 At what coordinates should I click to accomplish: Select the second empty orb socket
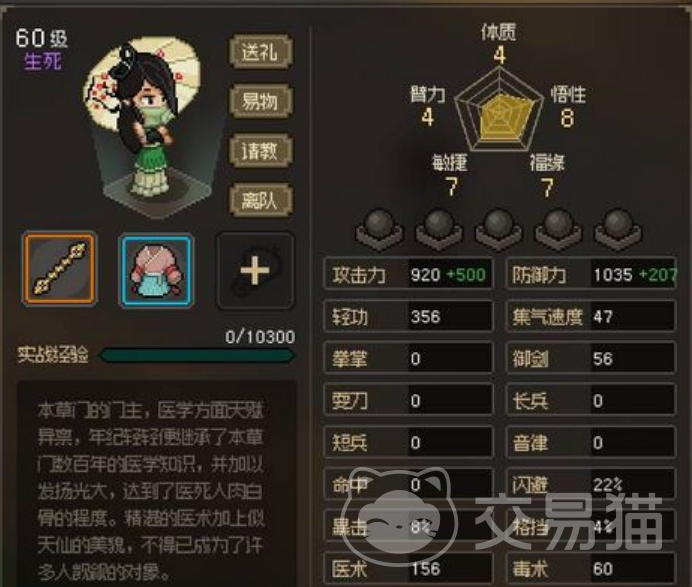point(439,229)
